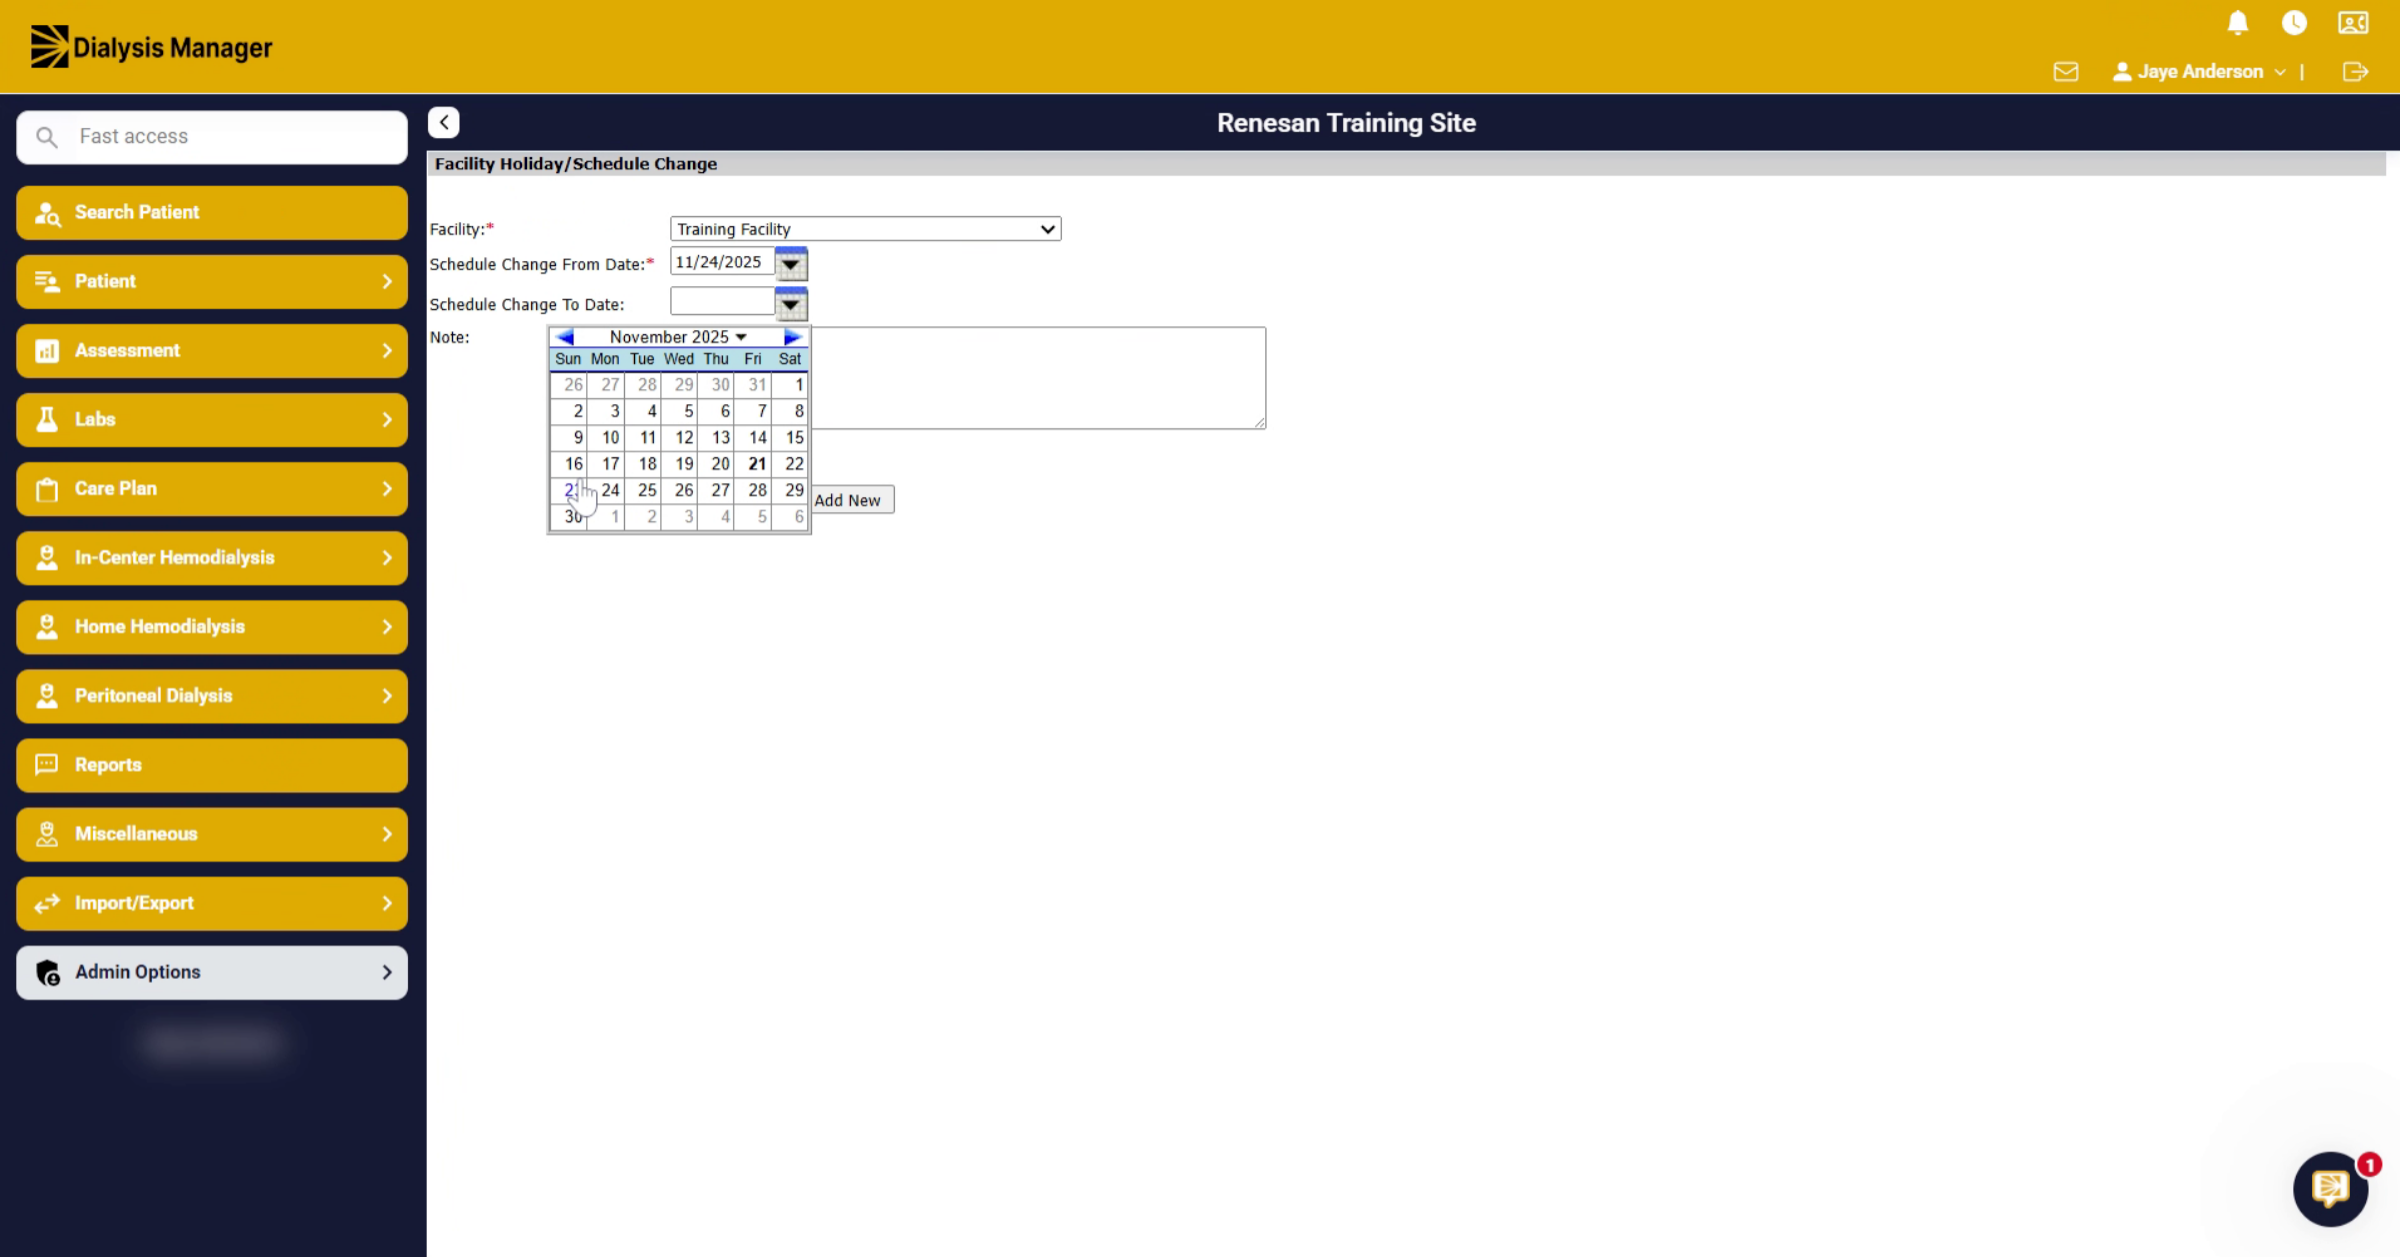This screenshot has height=1257, width=2400.
Task: Open Schedule Change From Date calendar picker
Action: [x=790, y=264]
